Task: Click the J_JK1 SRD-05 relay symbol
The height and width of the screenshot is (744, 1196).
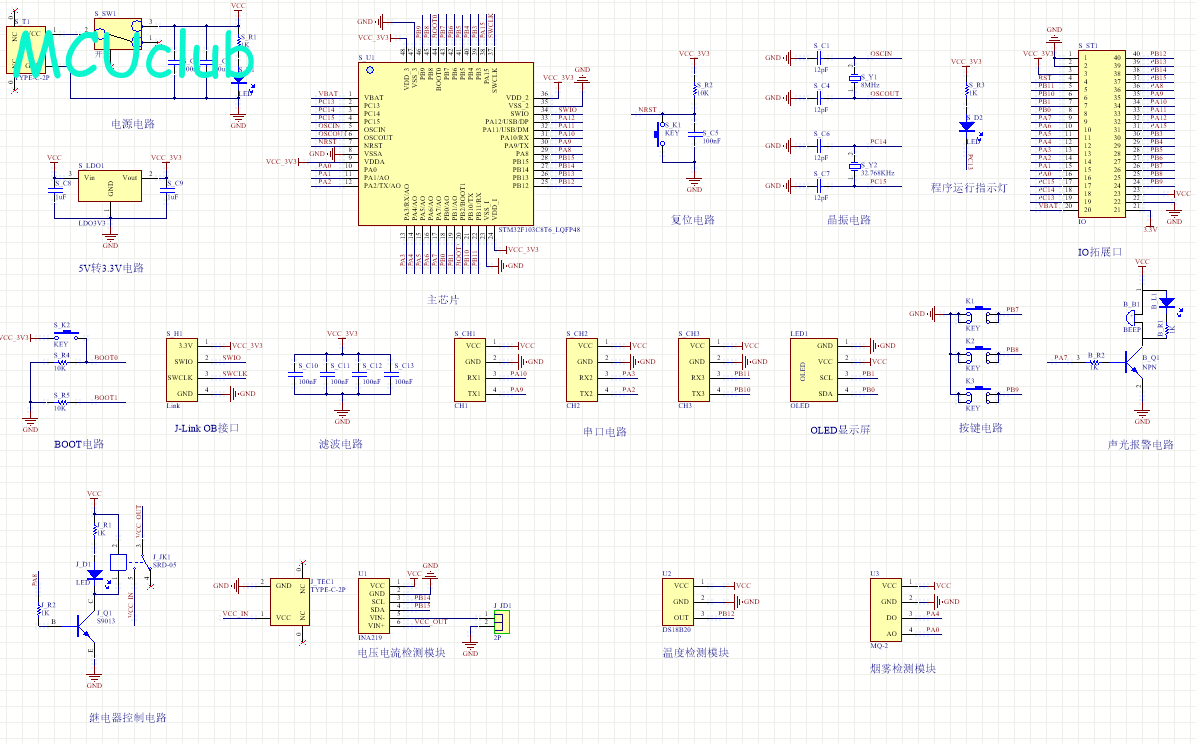Action: (130, 563)
